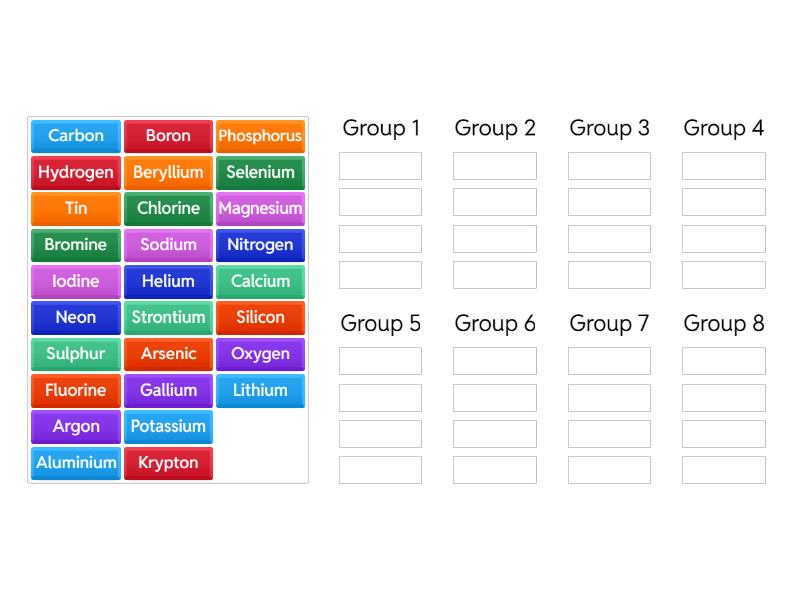Pick the Helium tile
This screenshot has height=600, width=800.
[168, 281]
